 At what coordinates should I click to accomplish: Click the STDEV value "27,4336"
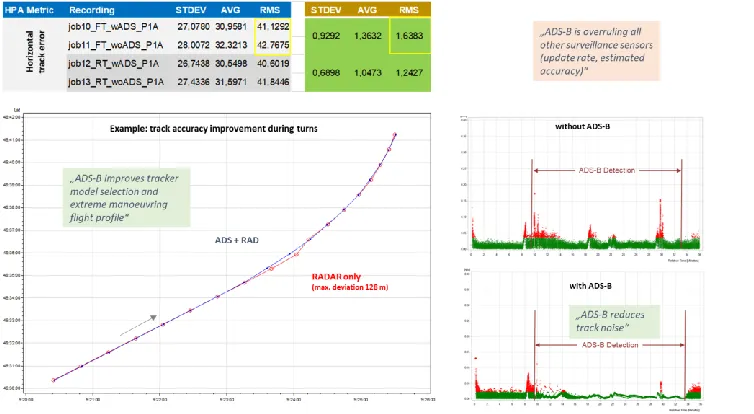coord(193,82)
